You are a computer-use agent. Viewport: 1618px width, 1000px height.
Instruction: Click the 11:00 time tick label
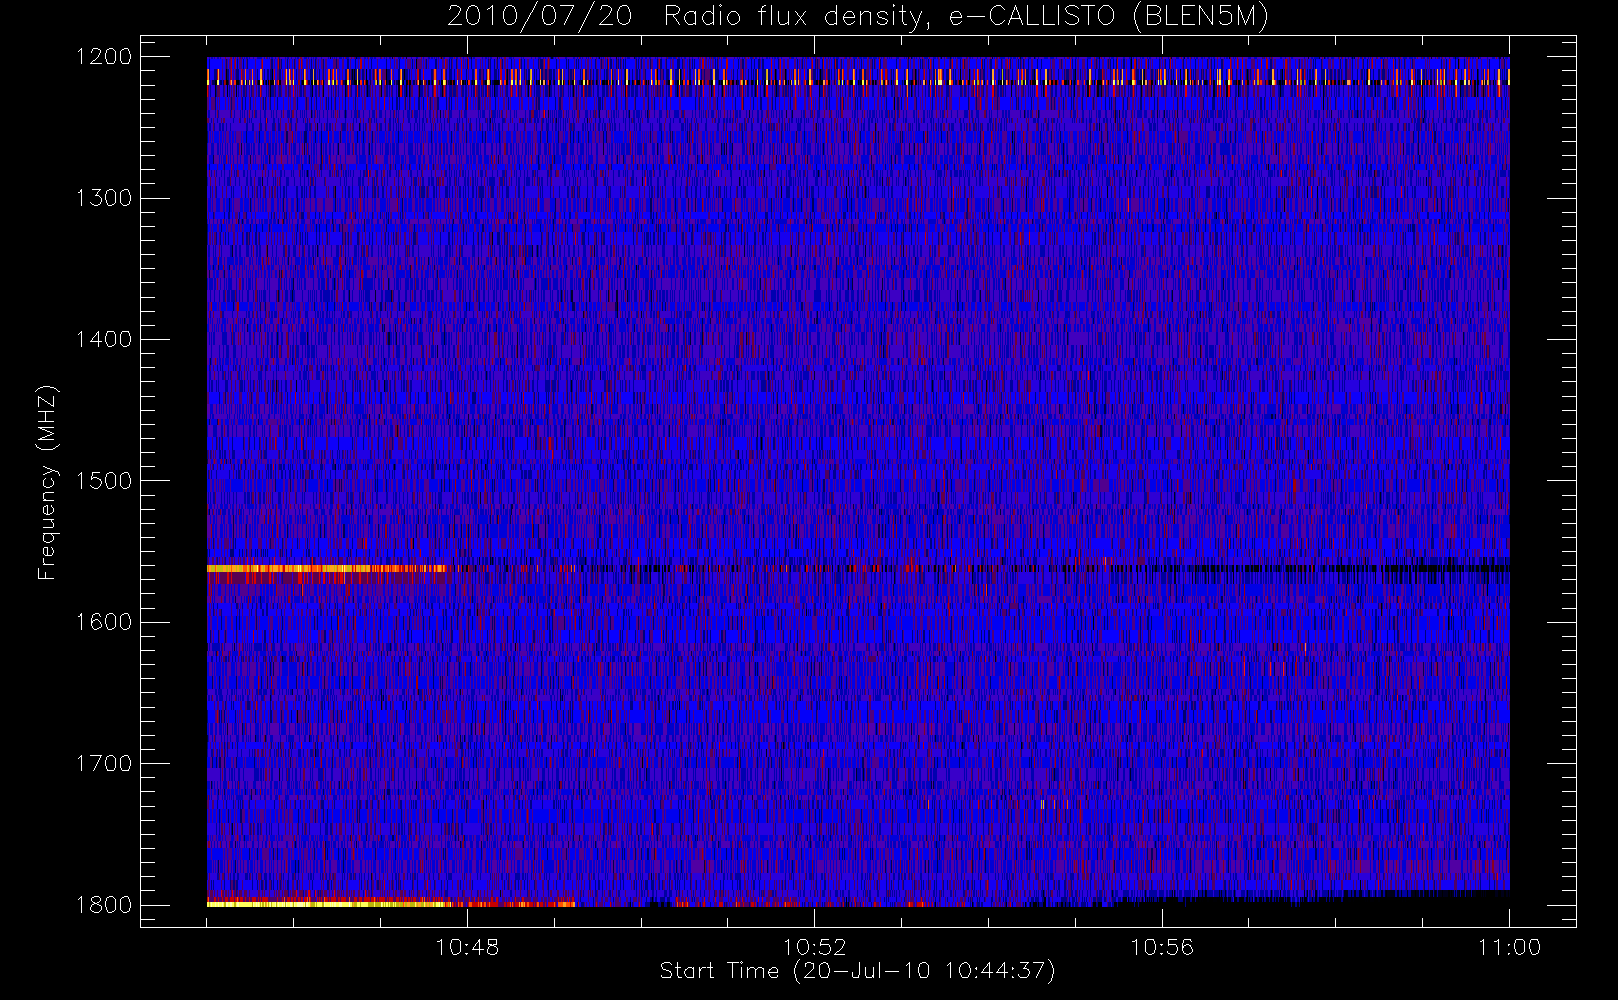click(x=1509, y=947)
